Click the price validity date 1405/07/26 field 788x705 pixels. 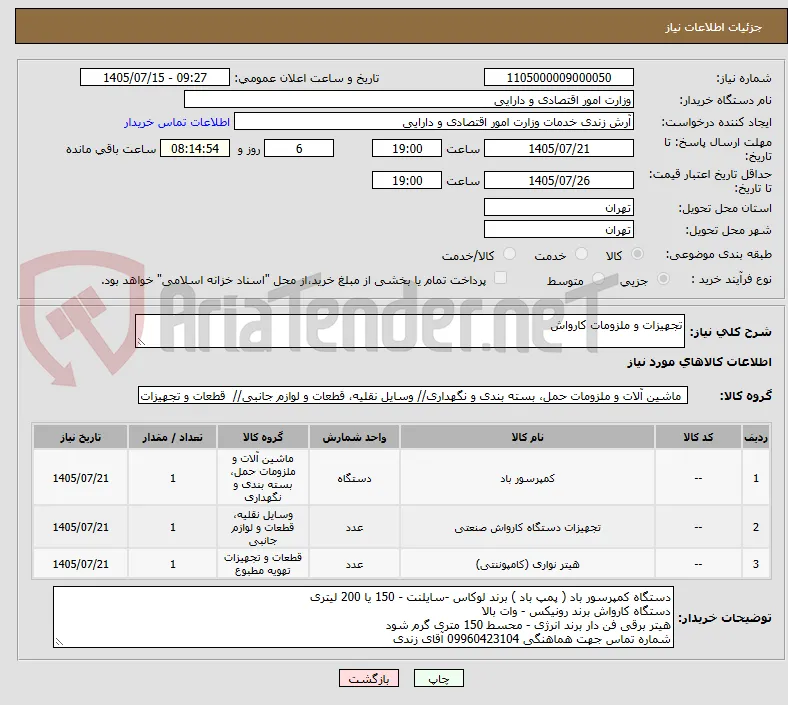tap(558, 180)
